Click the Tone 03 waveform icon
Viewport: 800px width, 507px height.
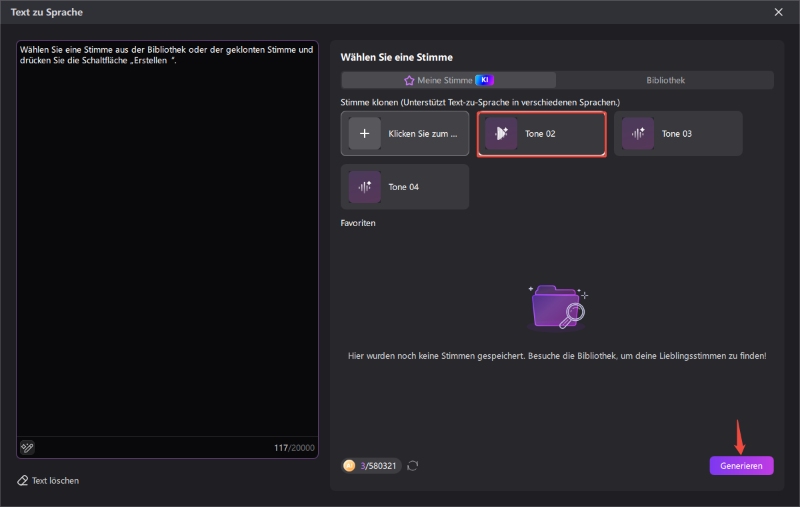(x=638, y=133)
